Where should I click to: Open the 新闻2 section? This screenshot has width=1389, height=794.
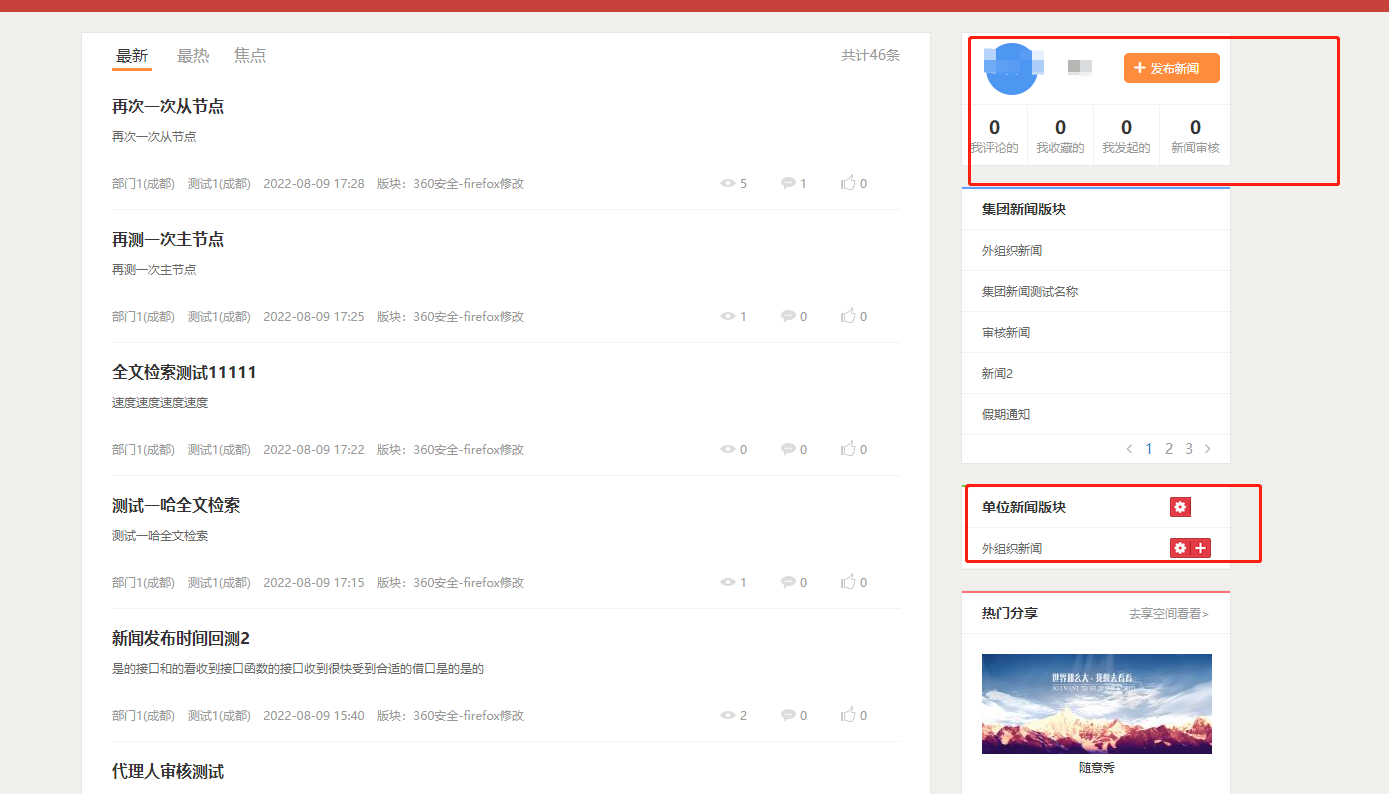click(x=997, y=373)
